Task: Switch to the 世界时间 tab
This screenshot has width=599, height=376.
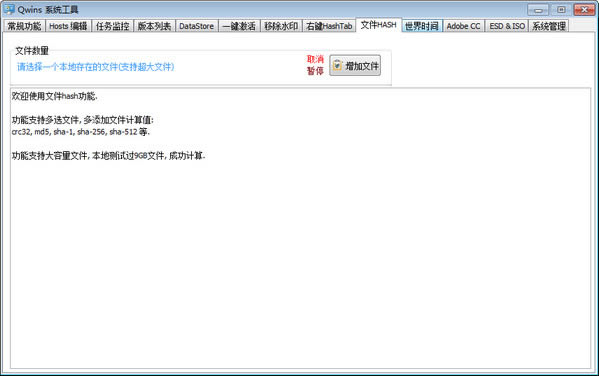Action: [422, 26]
